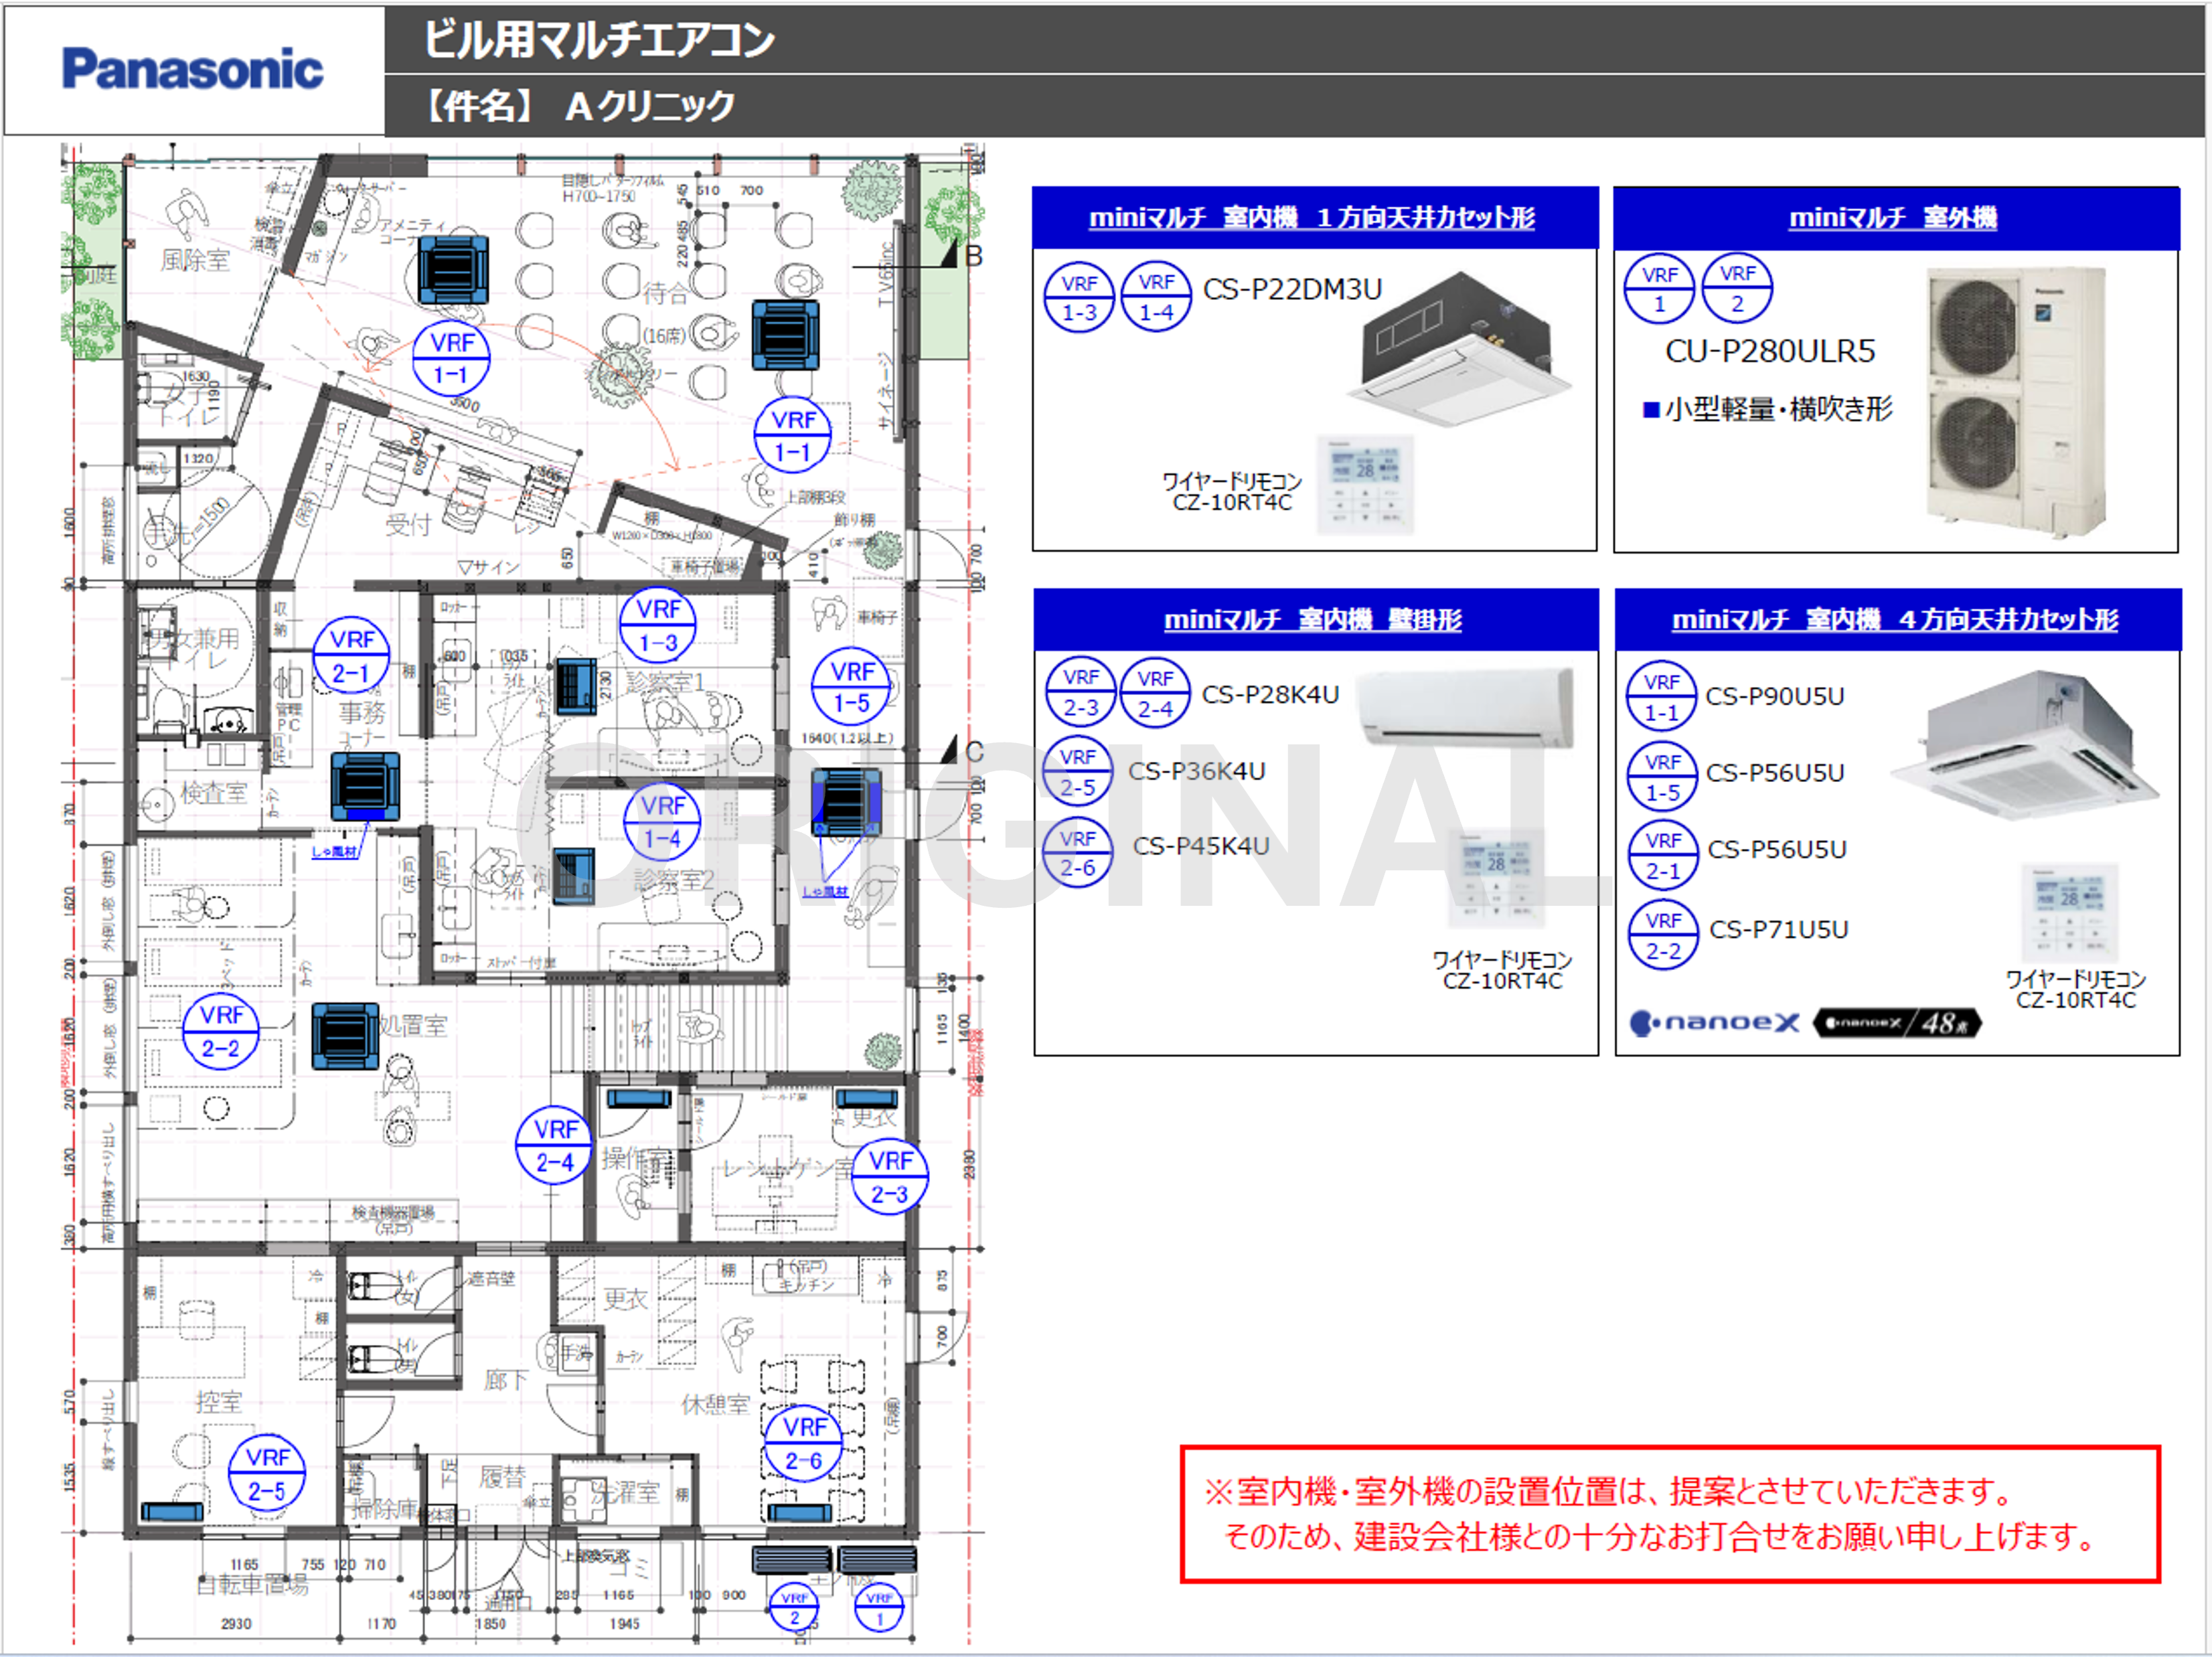Image resolution: width=2212 pixels, height=1657 pixels.
Task: Click the outdoor VRF 2 marker below the floor plan
Action: (x=794, y=1607)
